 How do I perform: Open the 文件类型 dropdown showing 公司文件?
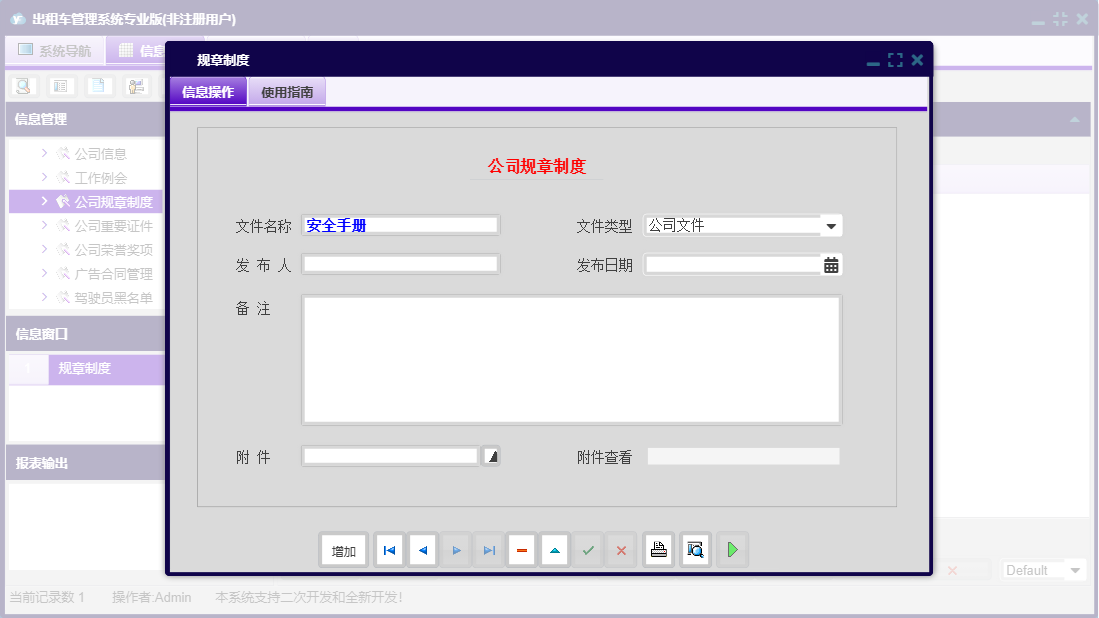point(830,225)
